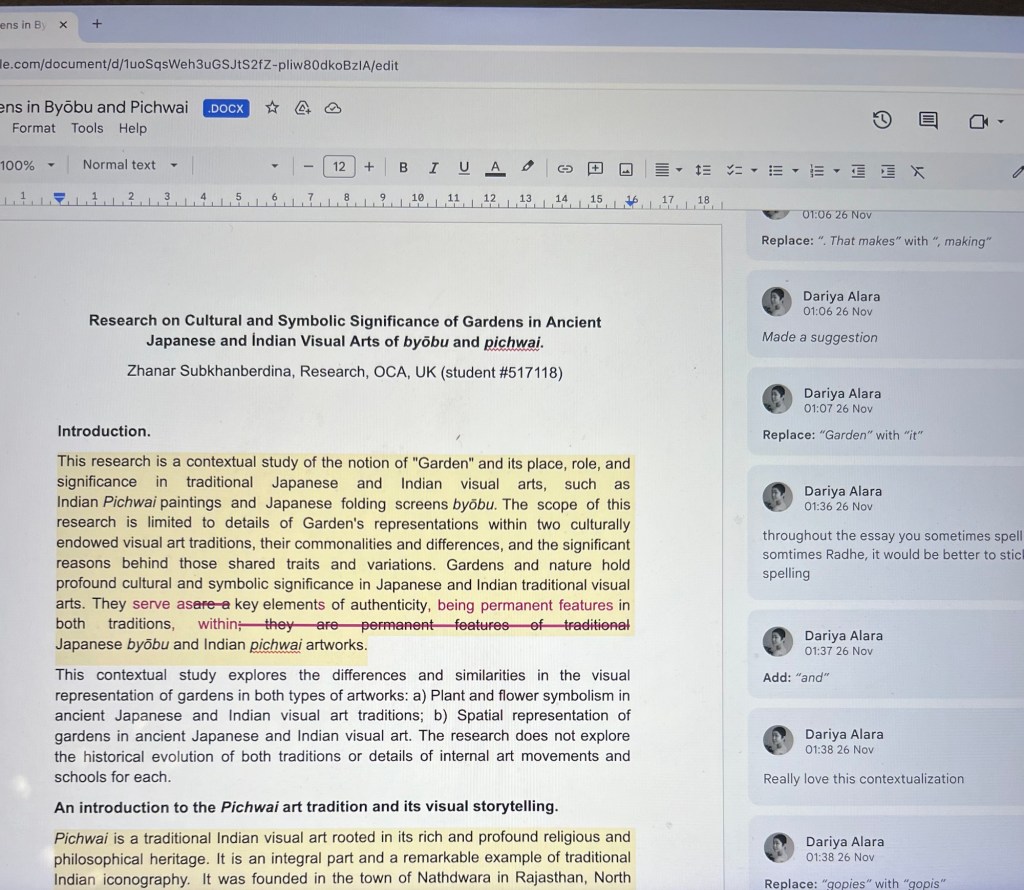The width and height of the screenshot is (1024, 890).
Task: Toggle bold formatting
Action: (x=403, y=167)
